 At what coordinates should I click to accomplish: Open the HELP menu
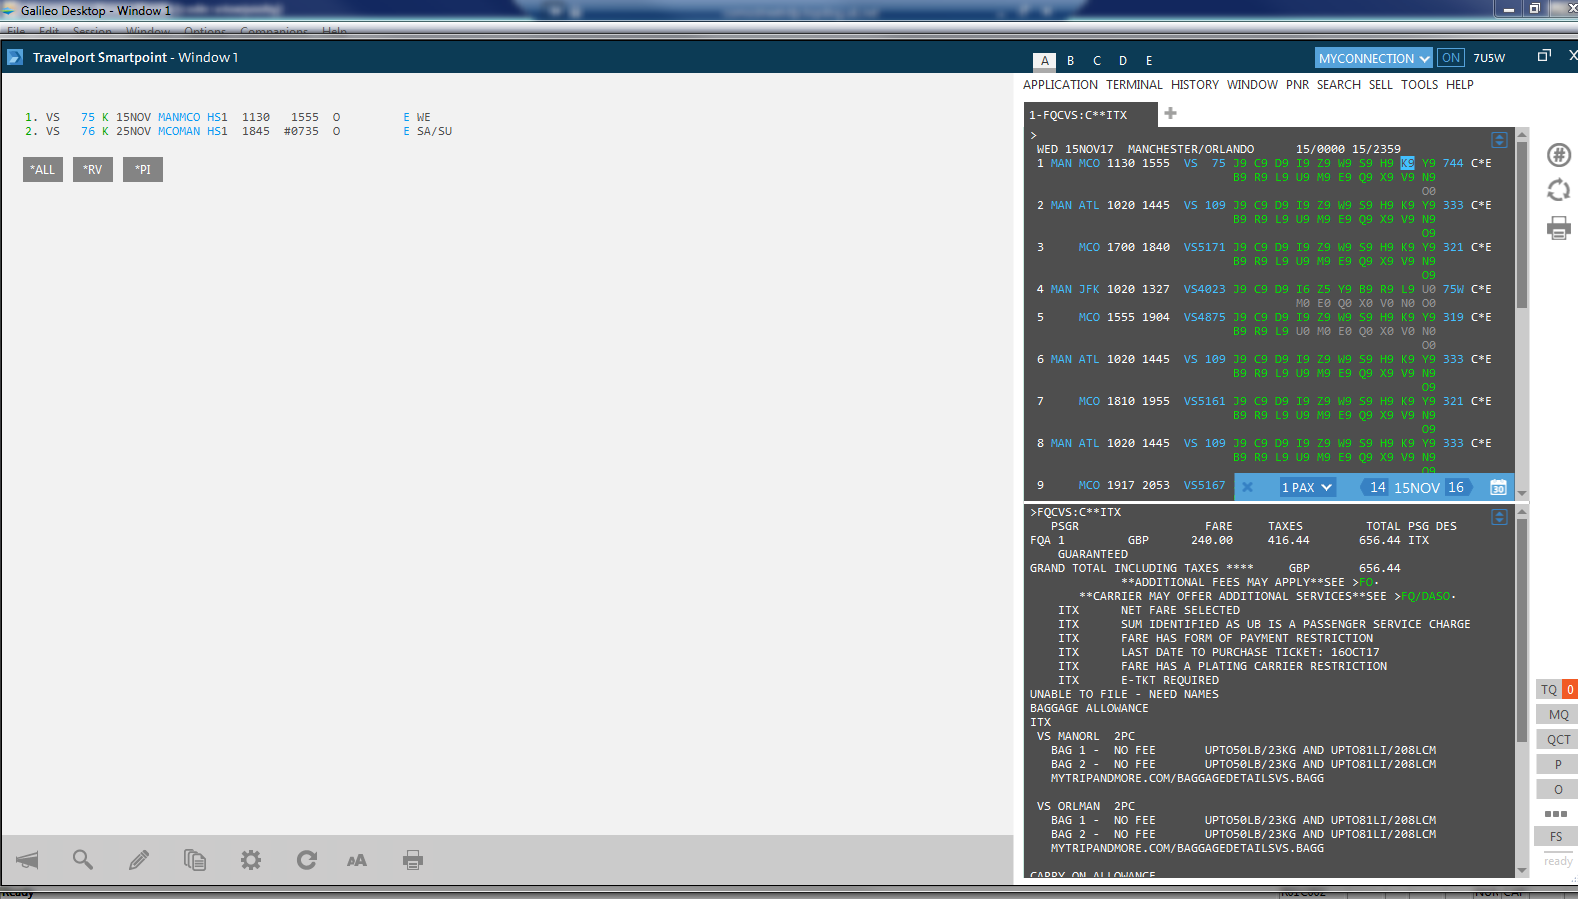point(1459,85)
